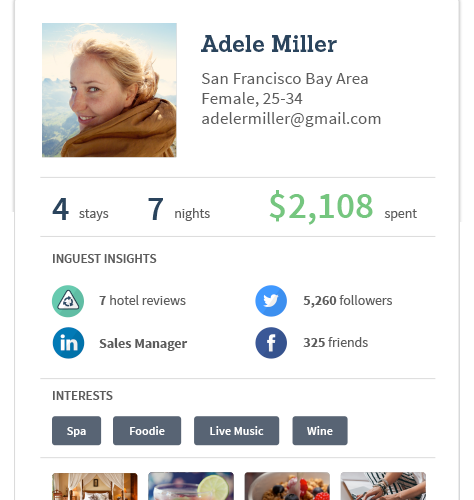Click the Adele Miller name heading
This screenshot has height=500, width=474.
(x=269, y=44)
